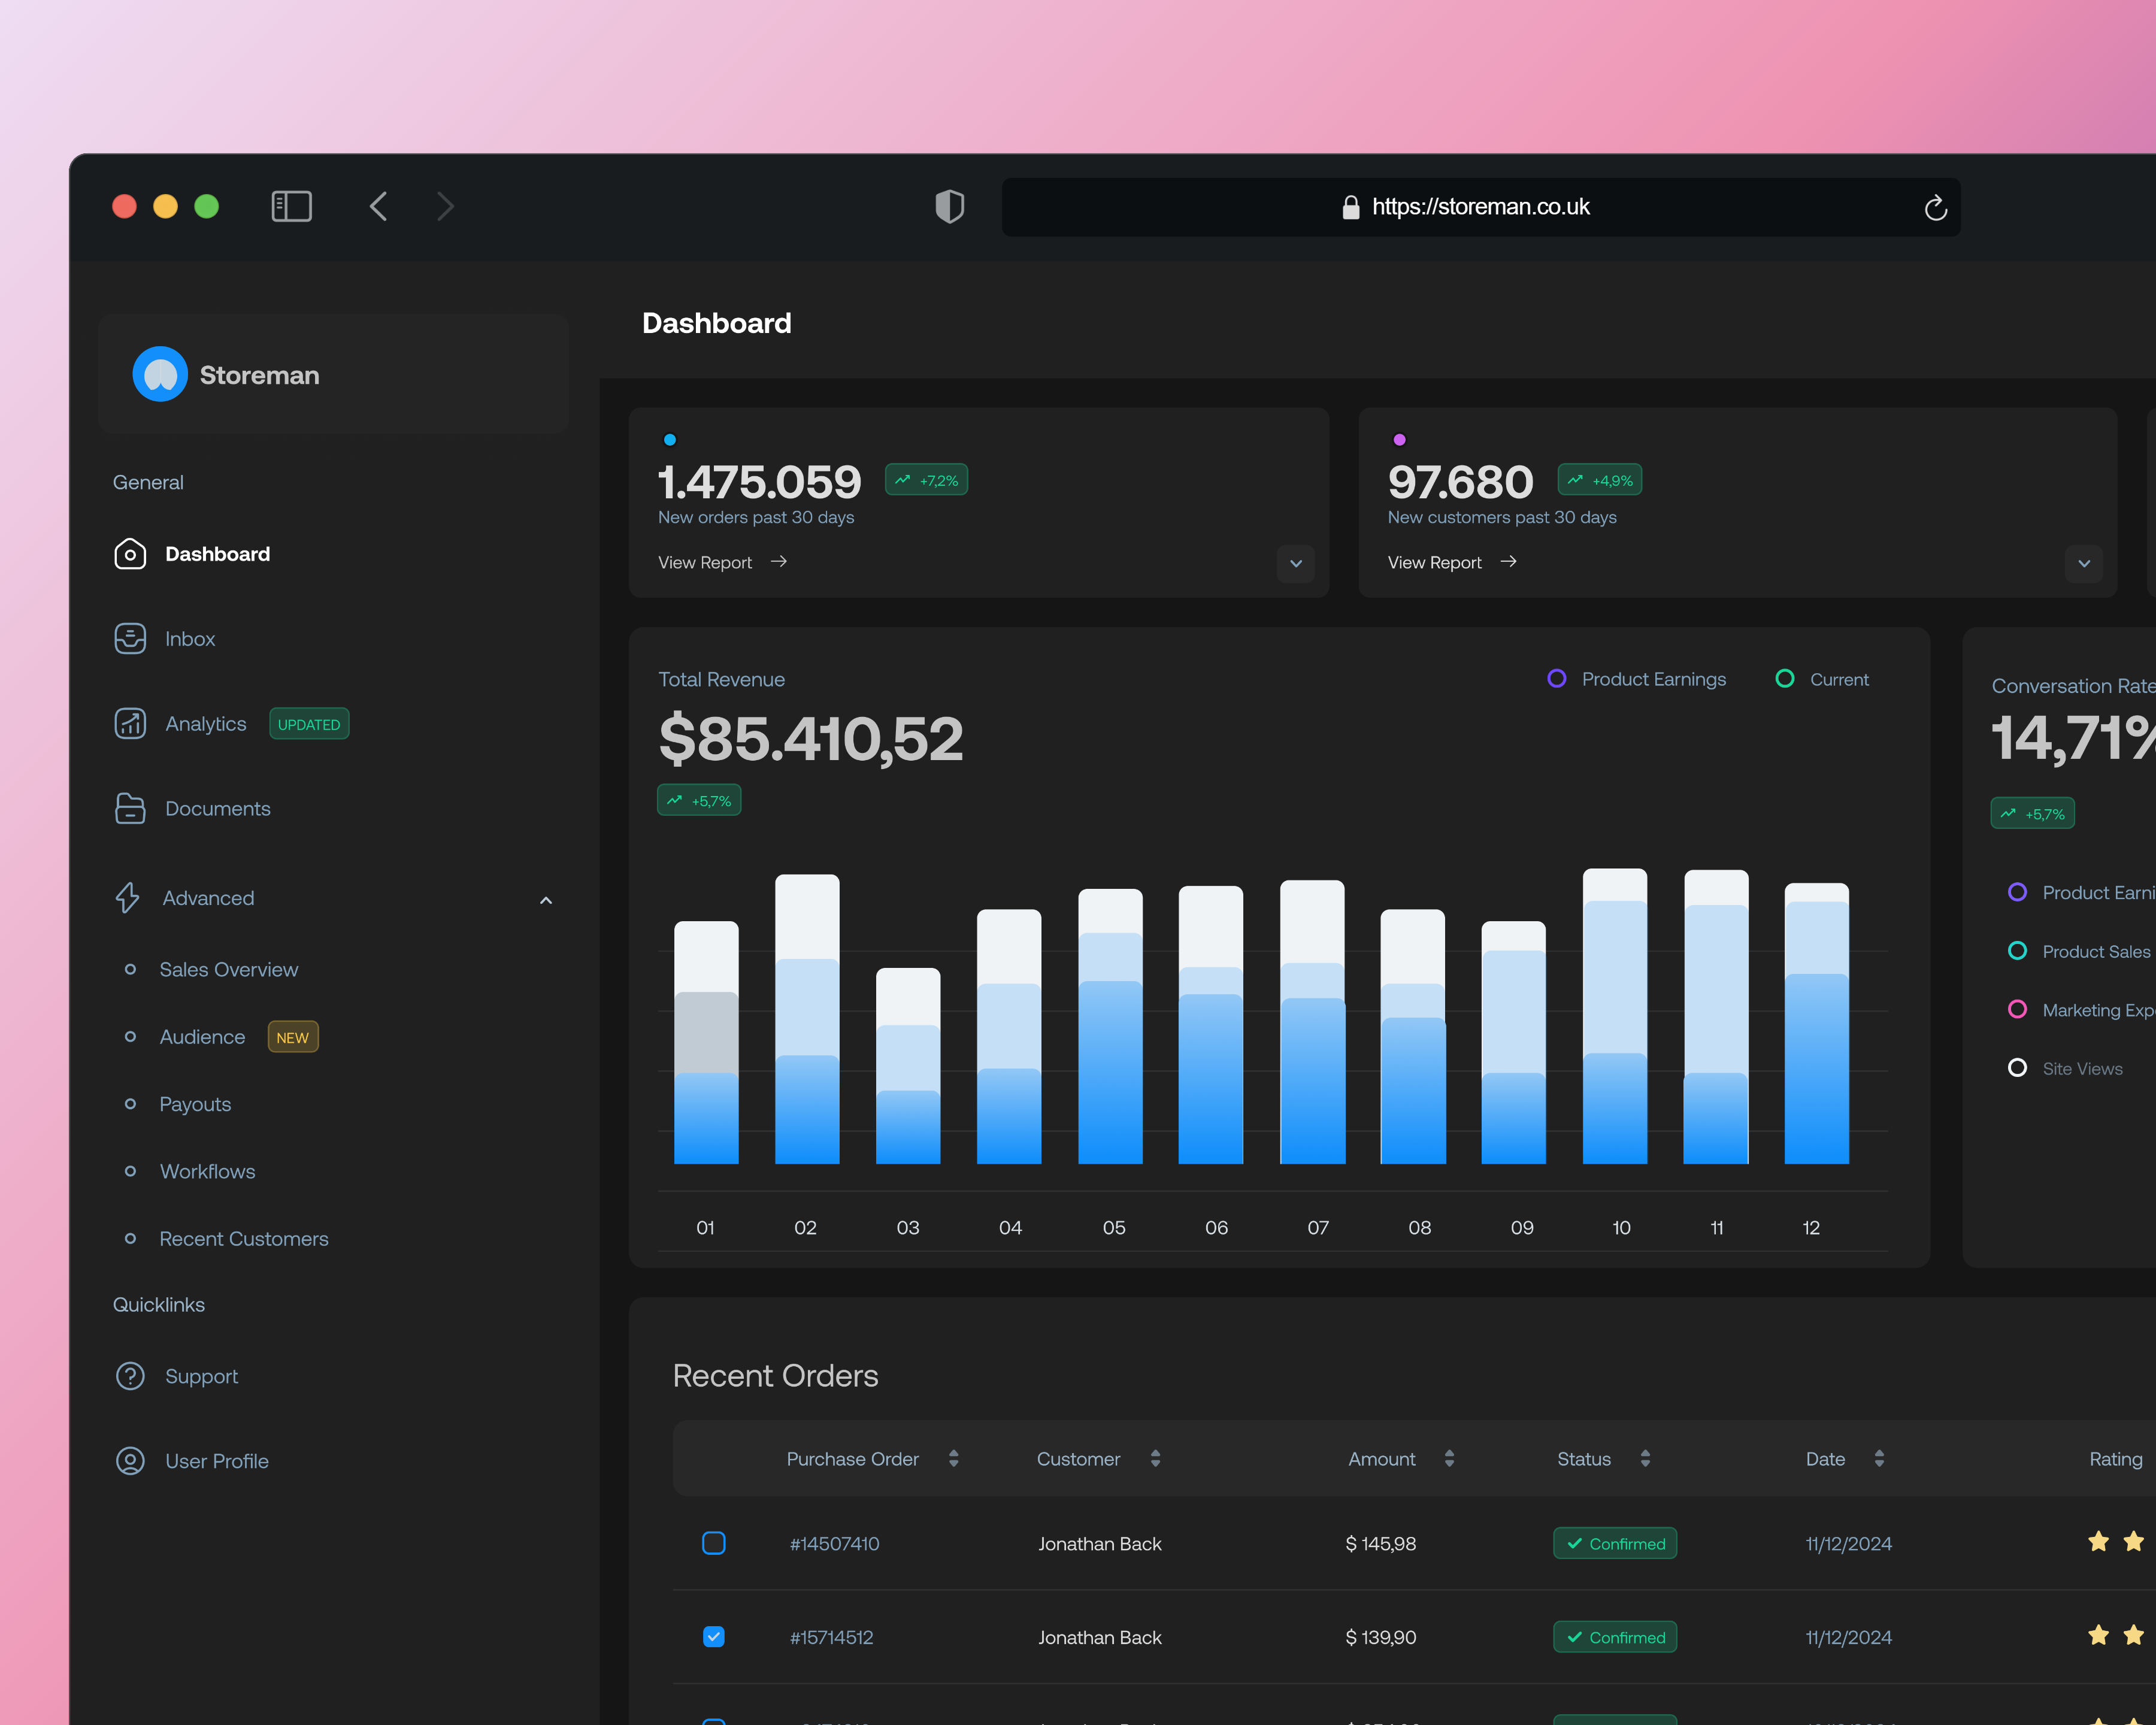Open the Status column sort control
This screenshot has height=1725, width=2156.
pos(1645,1459)
